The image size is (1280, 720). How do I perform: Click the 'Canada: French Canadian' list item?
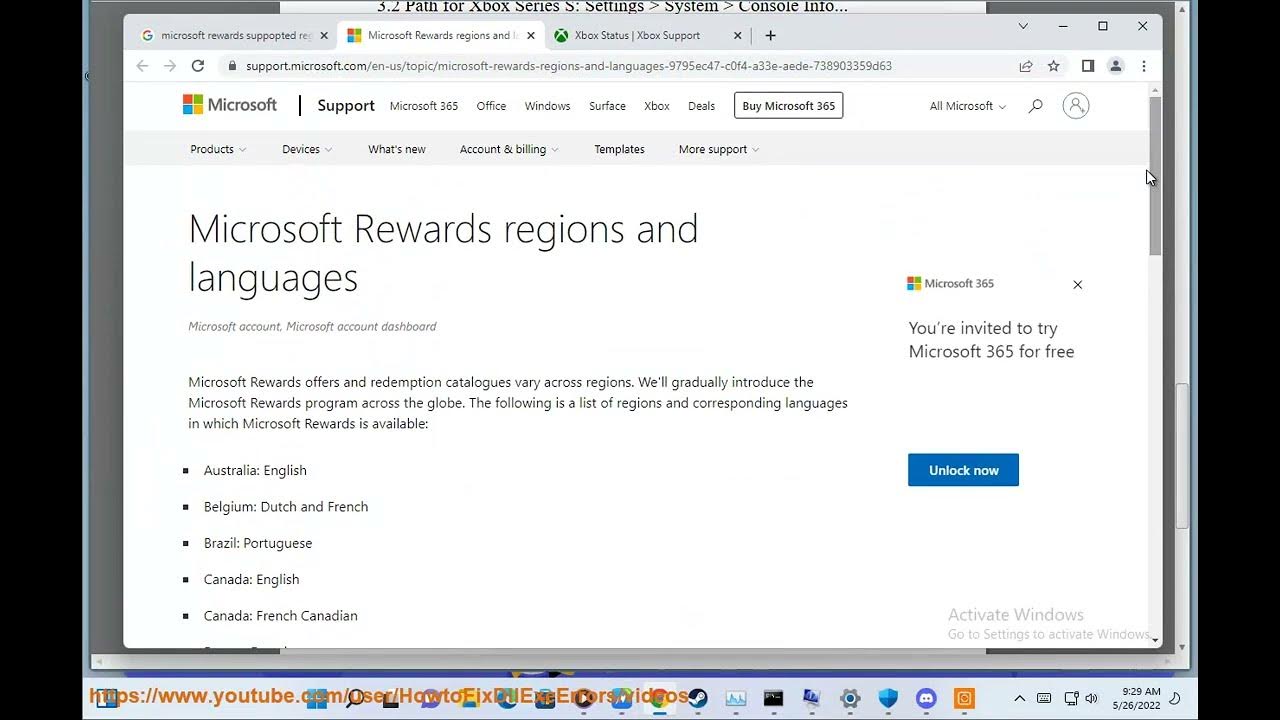pos(281,616)
